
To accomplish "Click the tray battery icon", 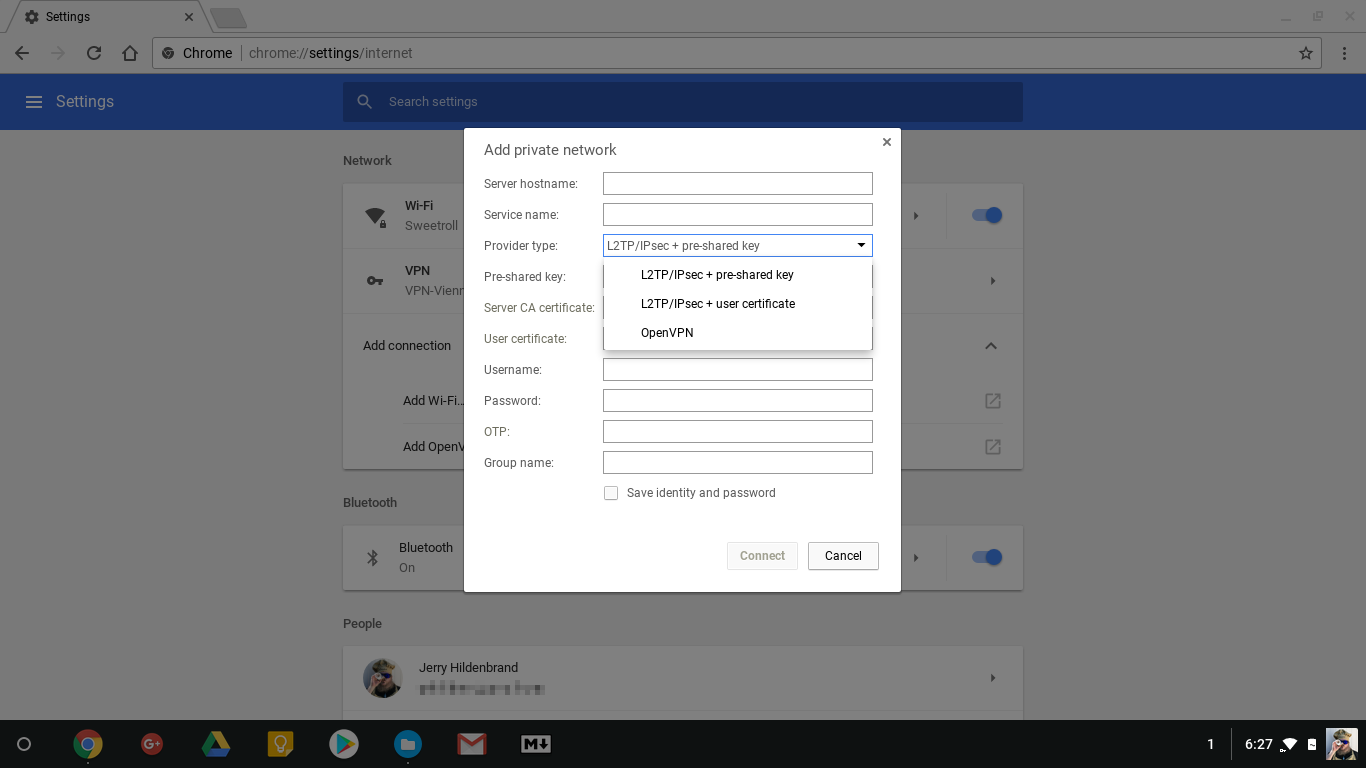I will pos(1312,744).
